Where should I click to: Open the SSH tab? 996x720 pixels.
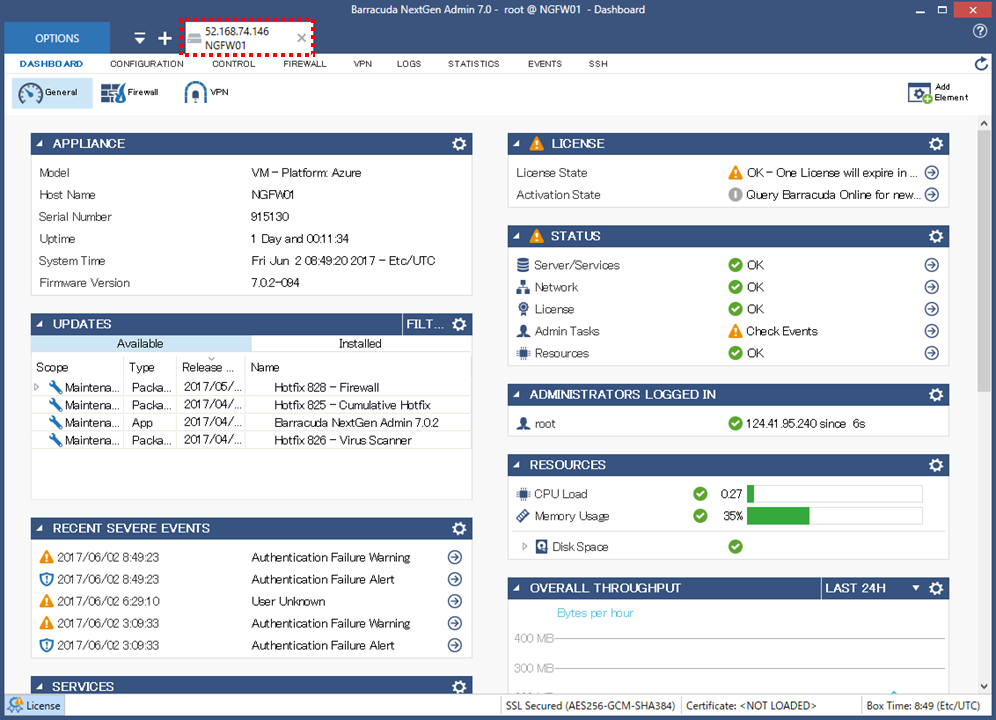598,64
